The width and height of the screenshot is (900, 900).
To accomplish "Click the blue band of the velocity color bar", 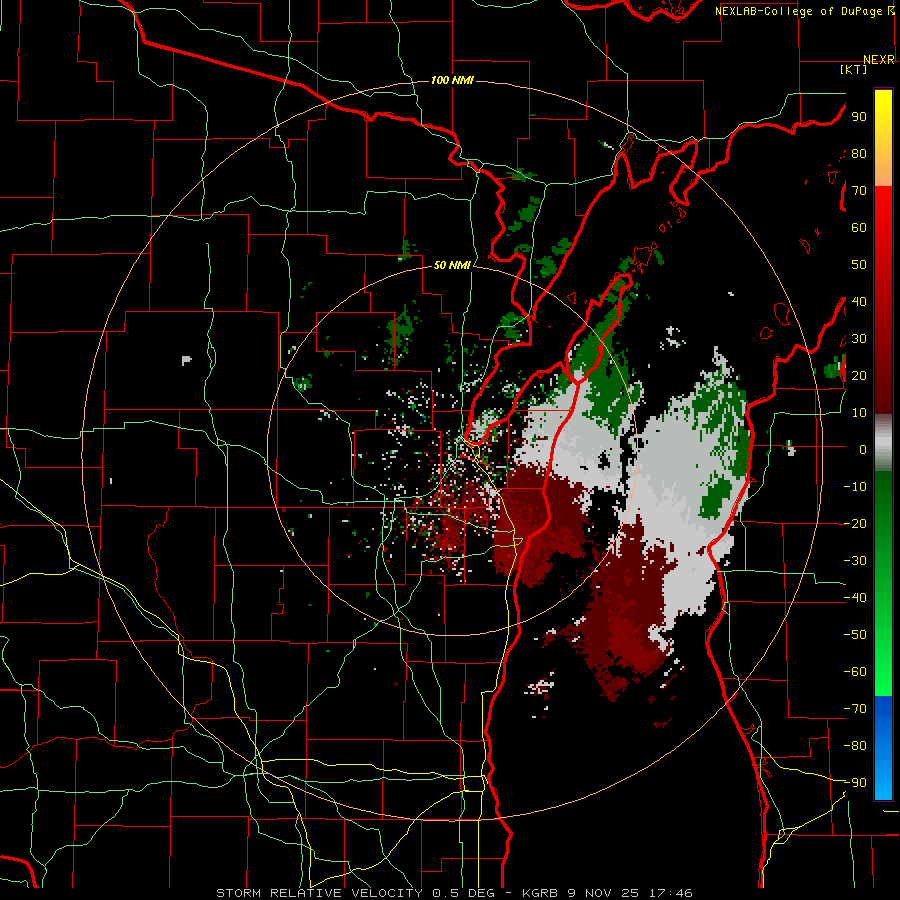I will [x=883, y=748].
